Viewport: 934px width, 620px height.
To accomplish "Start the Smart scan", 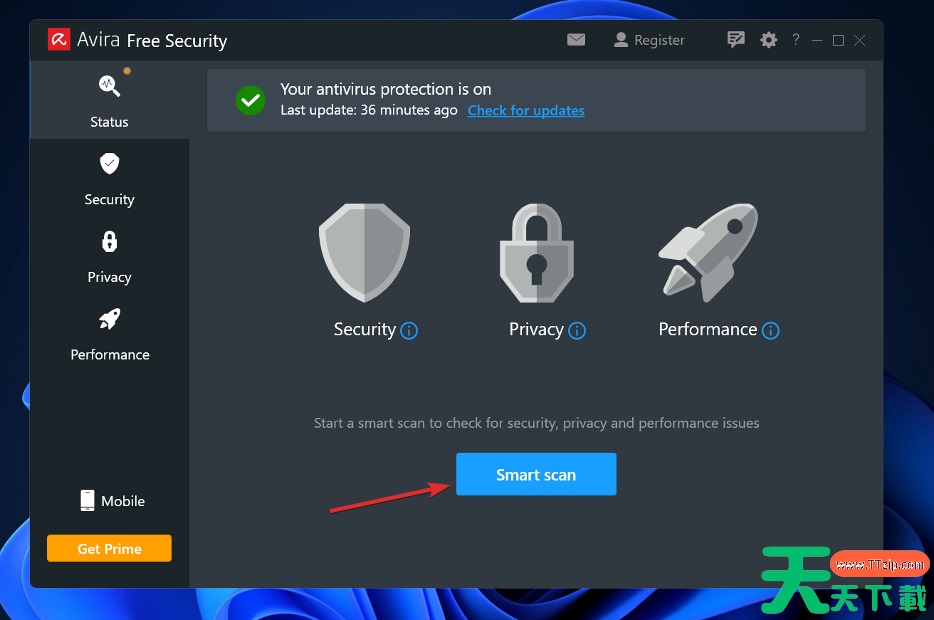I will 536,474.
